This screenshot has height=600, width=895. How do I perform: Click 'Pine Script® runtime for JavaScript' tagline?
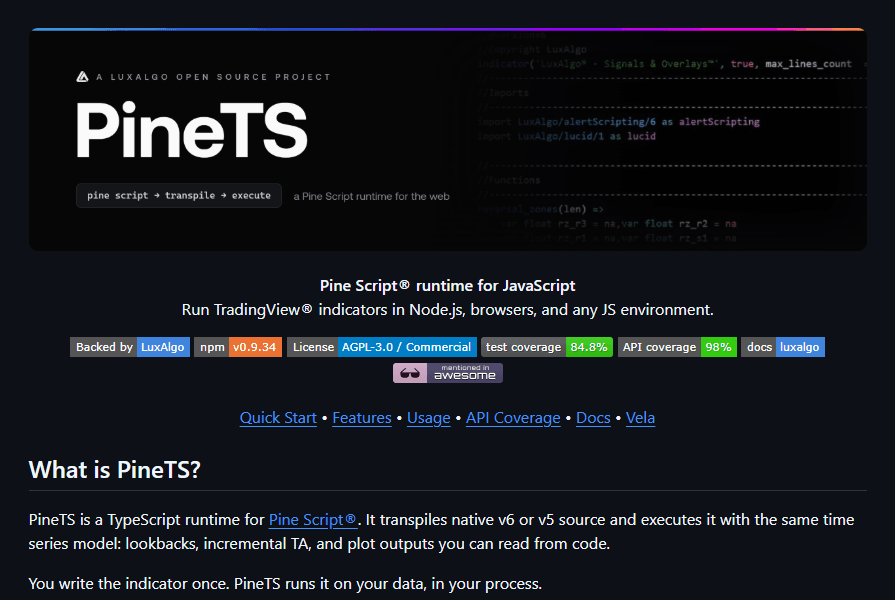pos(448,285)
